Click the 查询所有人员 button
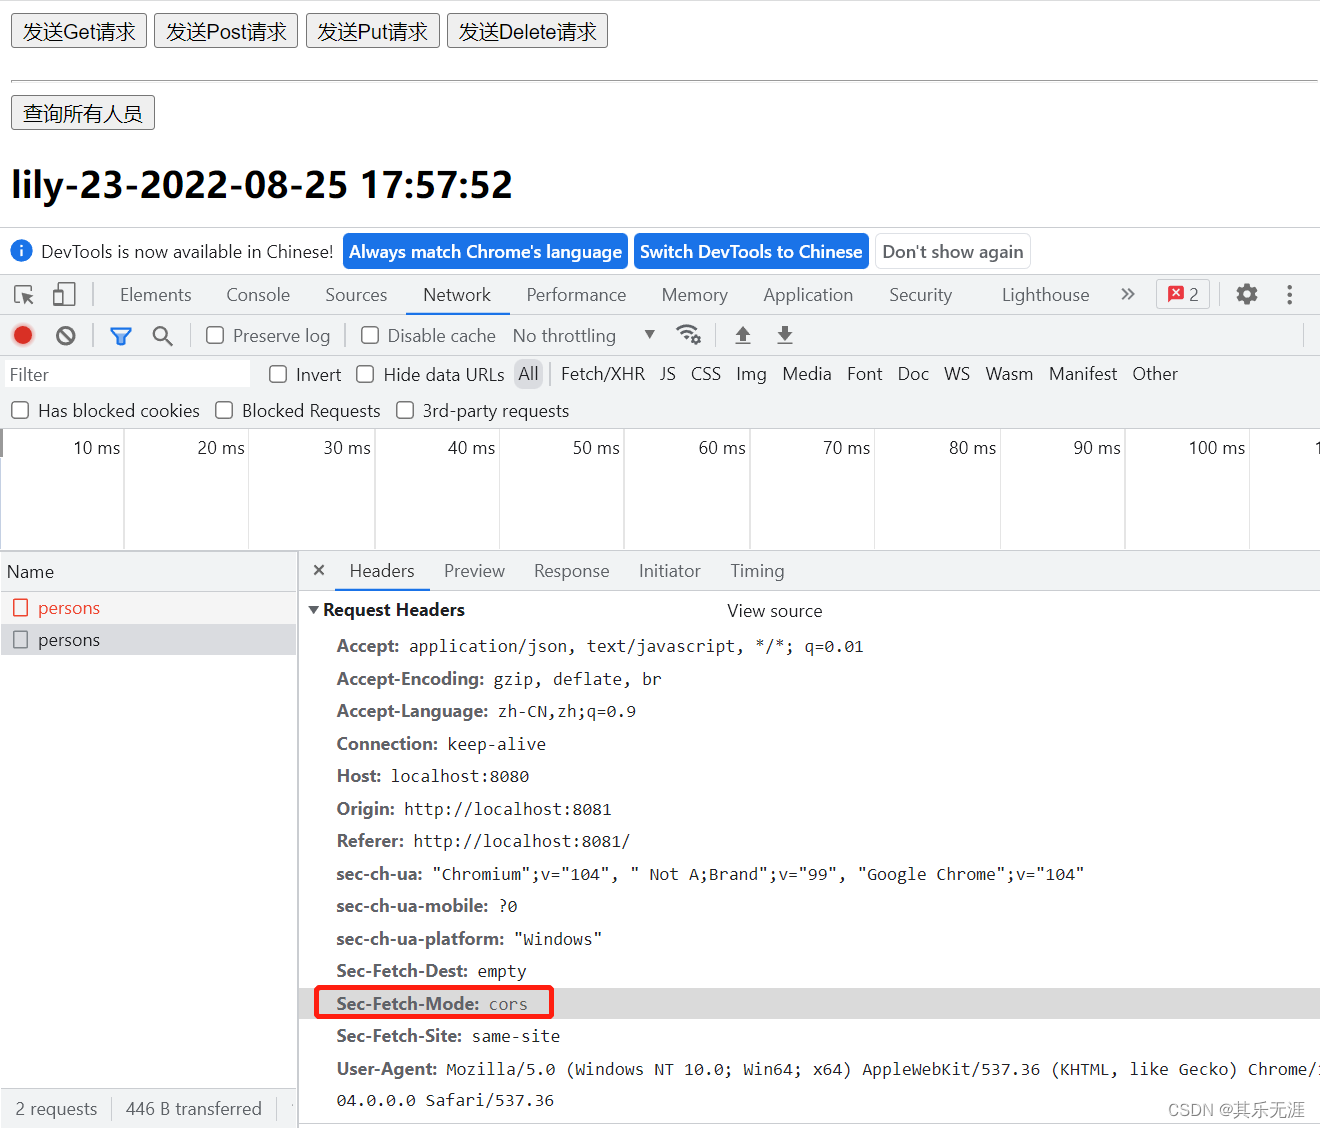This screenshot has height=1128, width=1320. pyautogui.click(x=83, y=113)
